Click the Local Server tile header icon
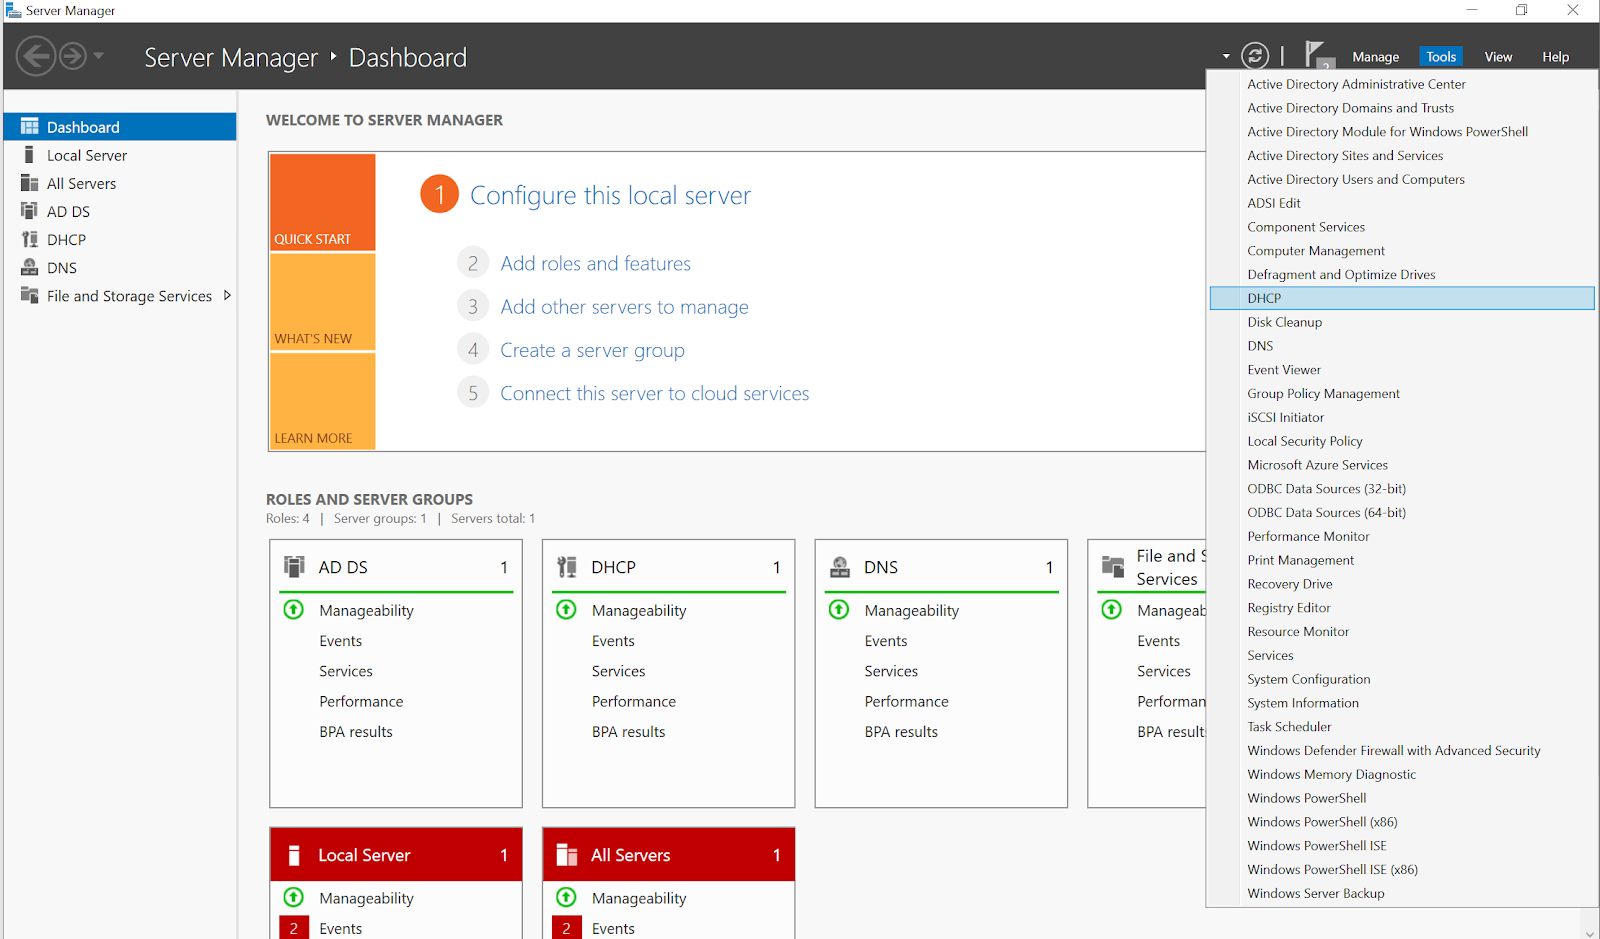Image resolution: width=1600 pixels, height=939 pixels. coord(294,855)
